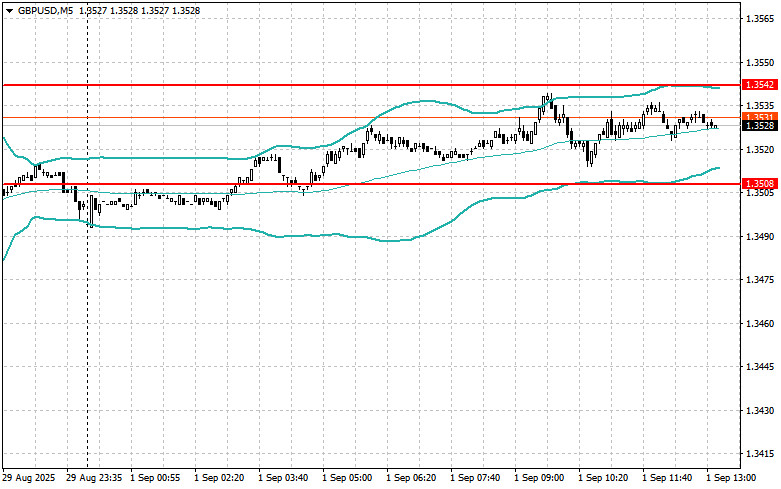
Task: Click the GBPUSD,M5 chart title text
Action: click(x=45, y=10)
